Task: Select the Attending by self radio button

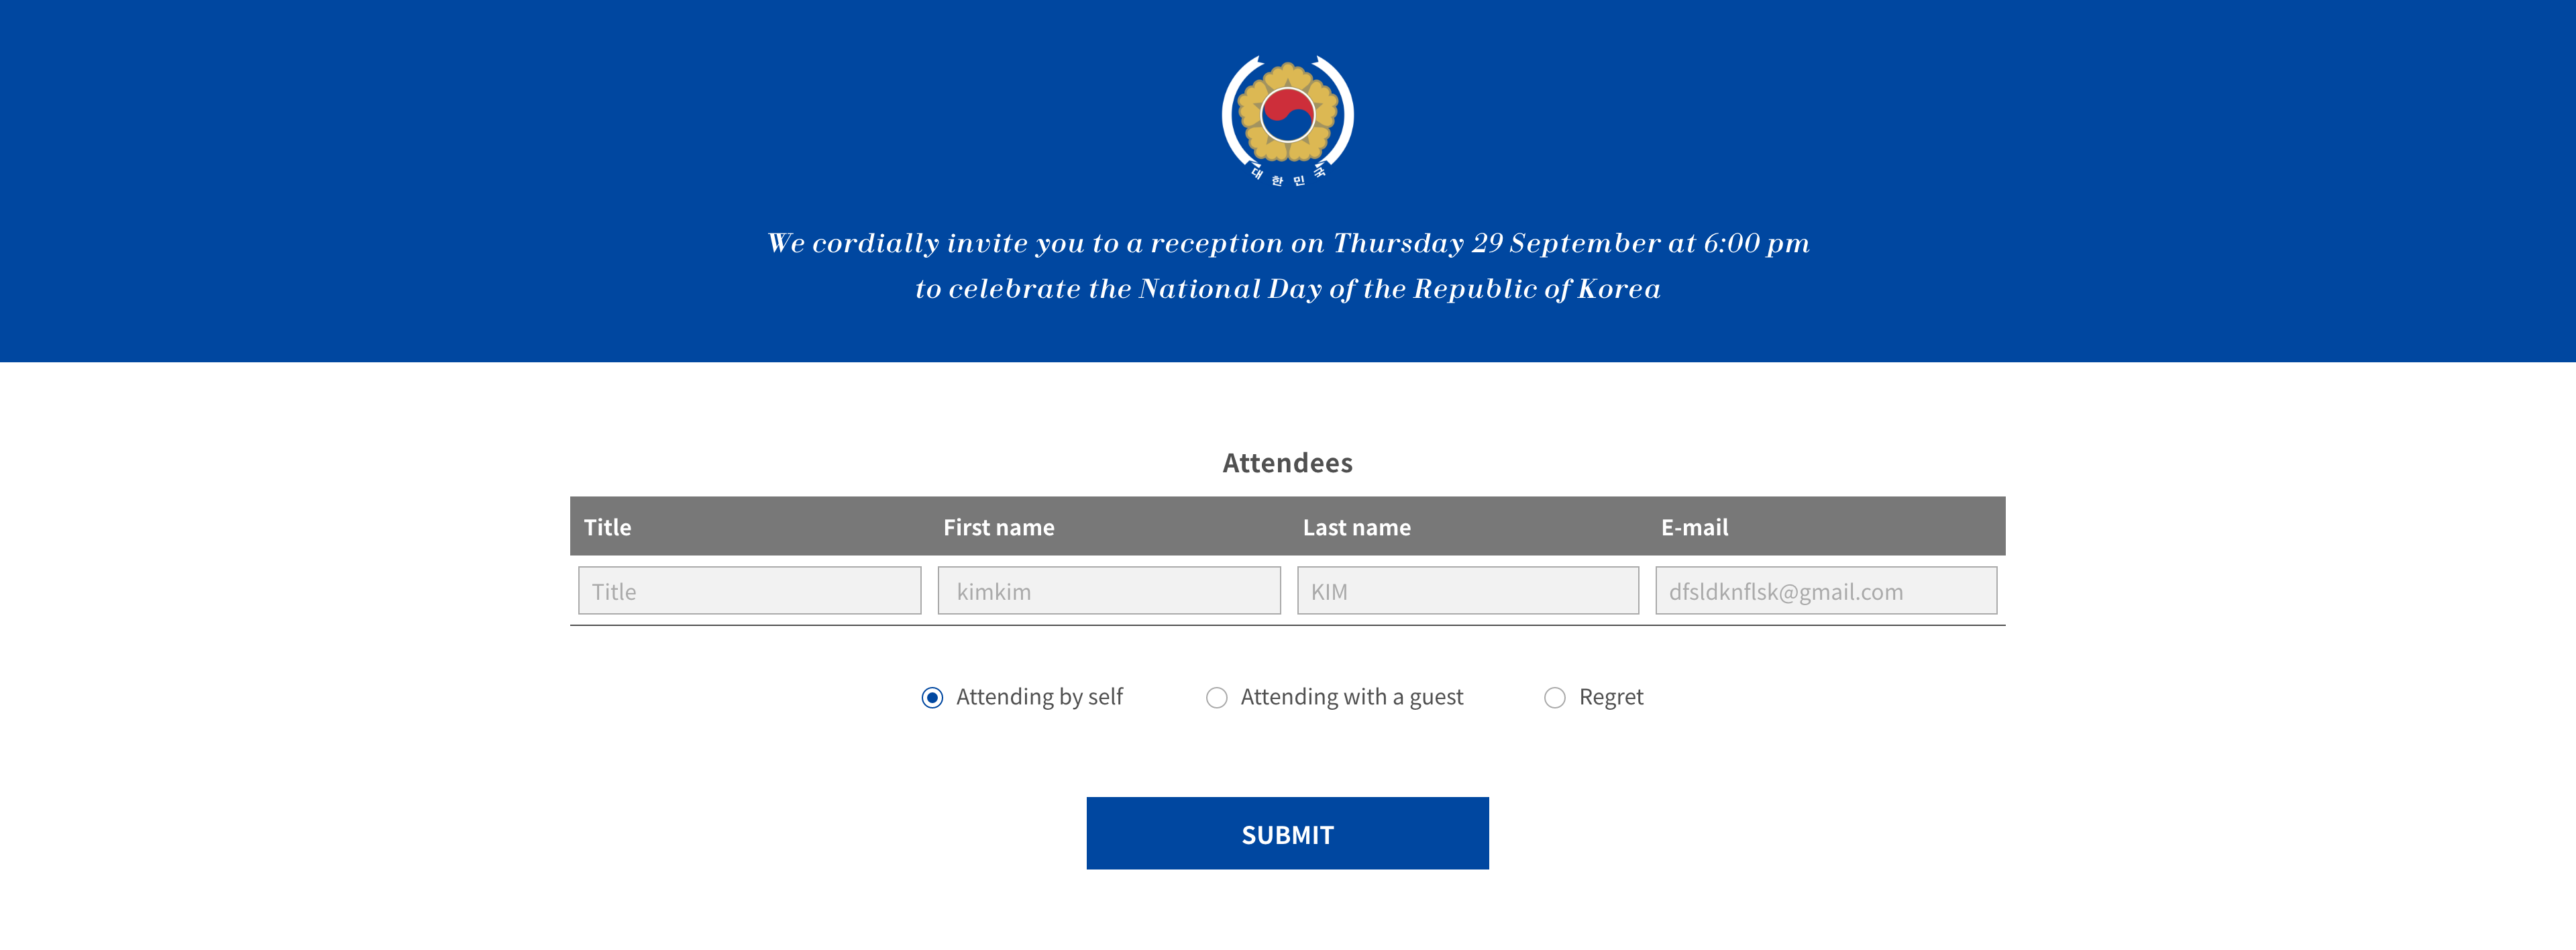Action: pyautogui.click(x=932, y=698)
